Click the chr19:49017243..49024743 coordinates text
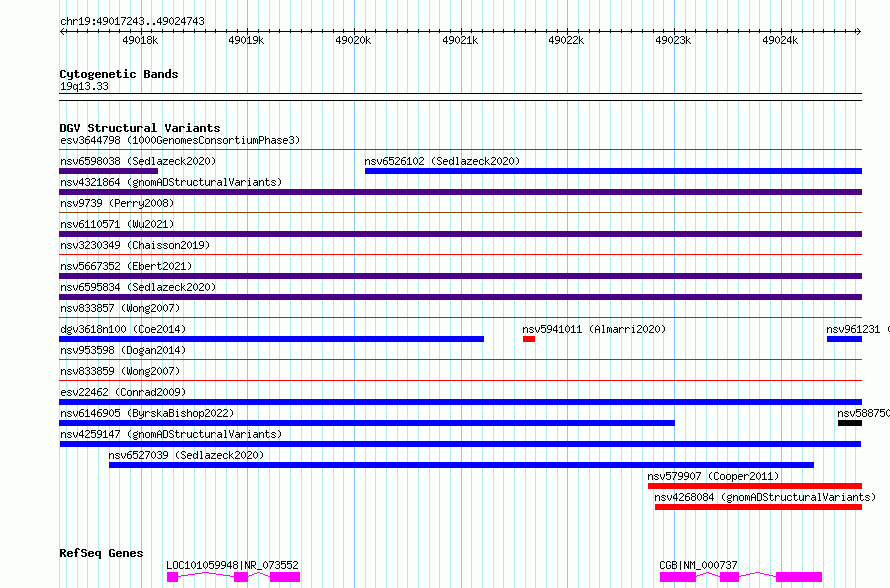The height and width of the screenshot is (588, 890). (132, 21)
